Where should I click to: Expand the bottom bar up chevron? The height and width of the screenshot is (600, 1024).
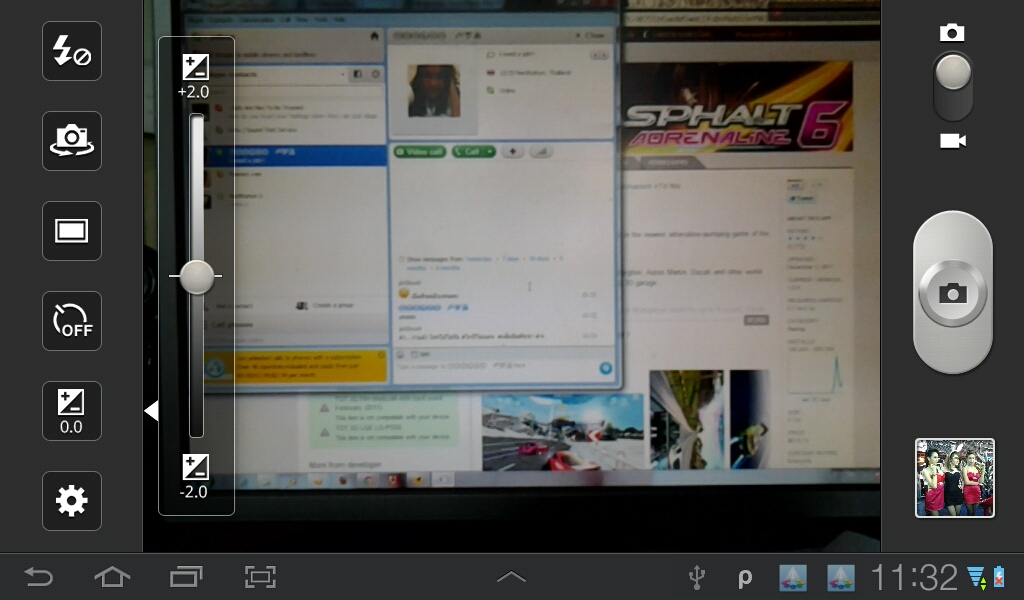point(511,577)
